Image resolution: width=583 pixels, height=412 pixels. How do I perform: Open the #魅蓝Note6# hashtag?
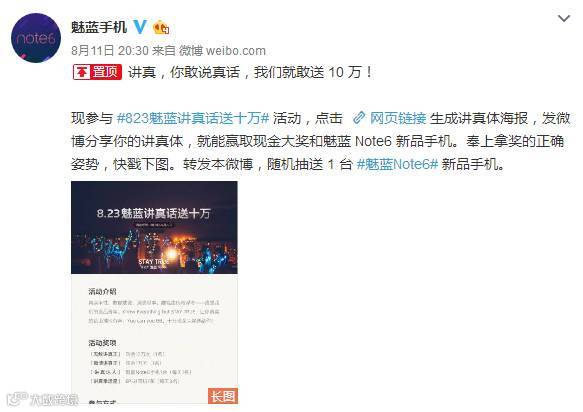click(397, 164)
